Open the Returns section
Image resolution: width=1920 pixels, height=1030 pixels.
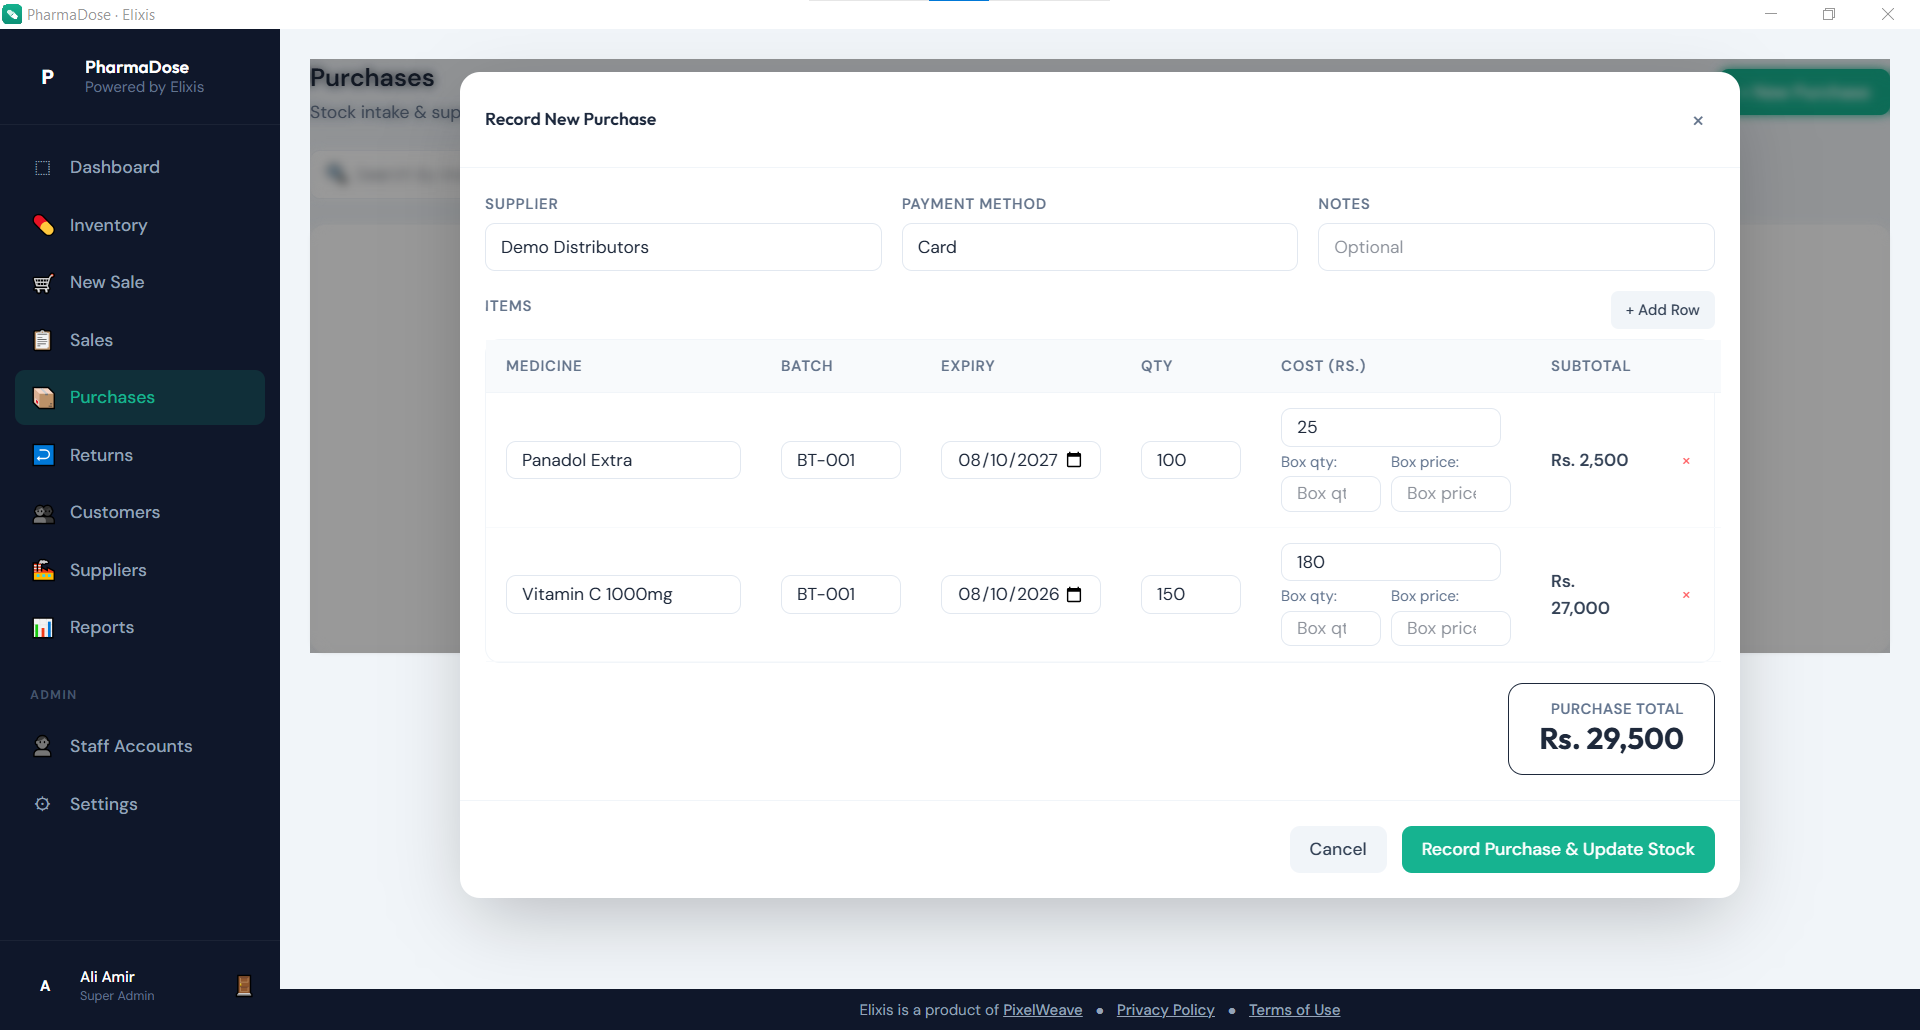pos(140,455)
